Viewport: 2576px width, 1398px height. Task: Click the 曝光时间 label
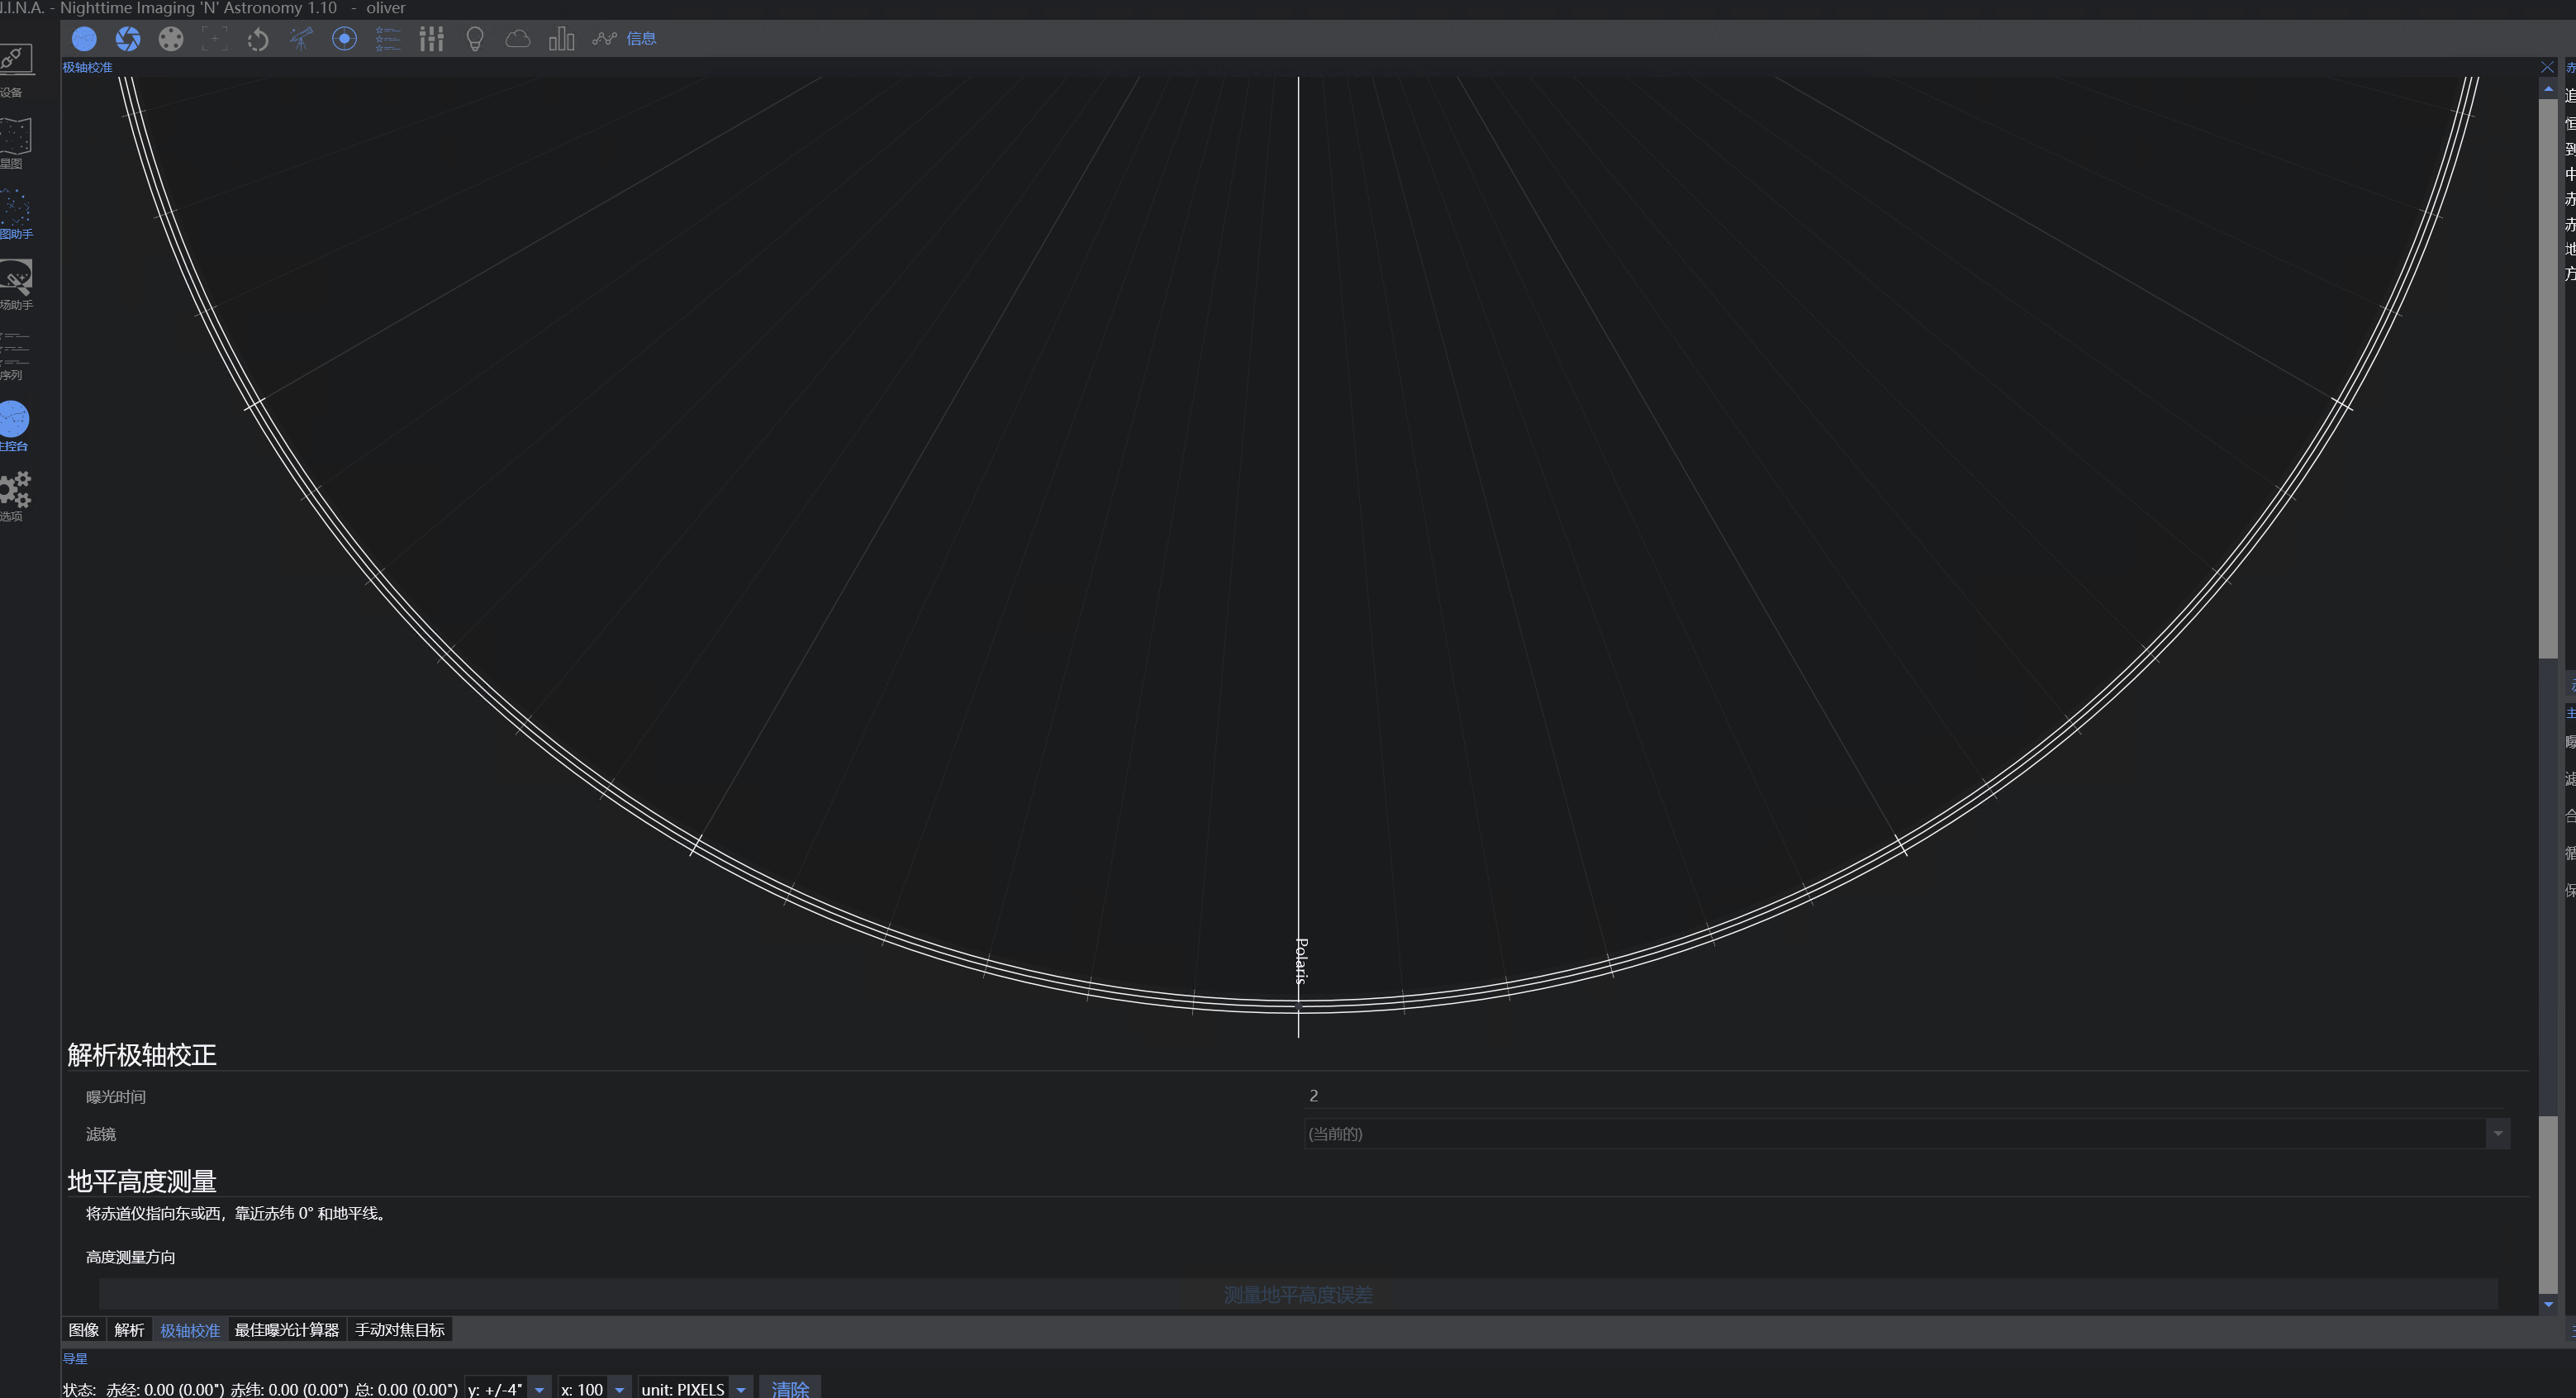[116, 1097]
